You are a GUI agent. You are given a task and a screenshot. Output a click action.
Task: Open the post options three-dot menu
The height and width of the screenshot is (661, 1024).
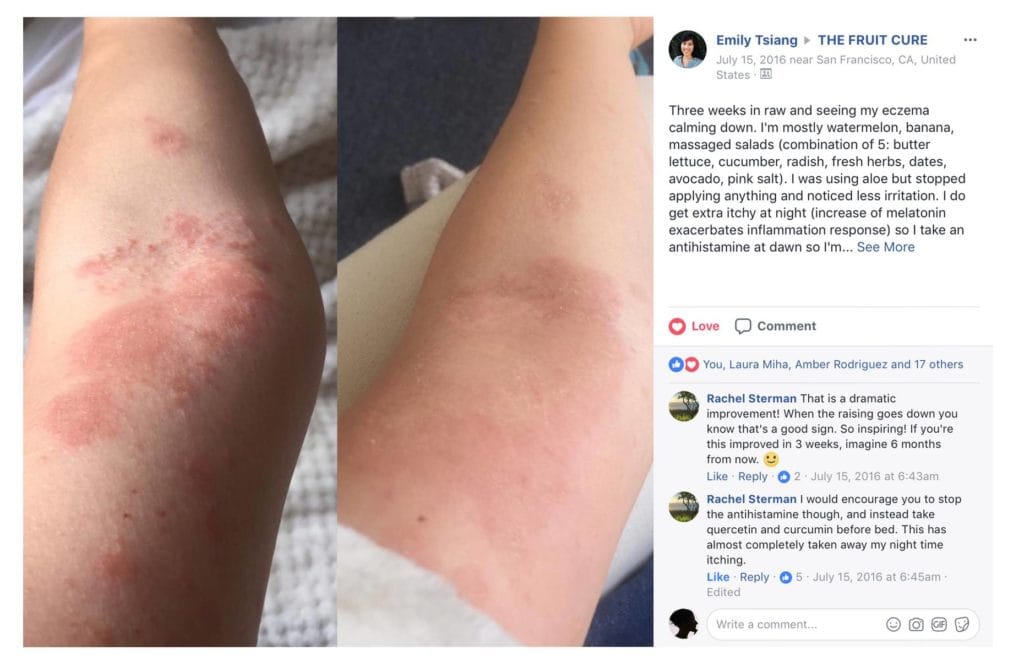pyautogui.click(x=970, y=40)
